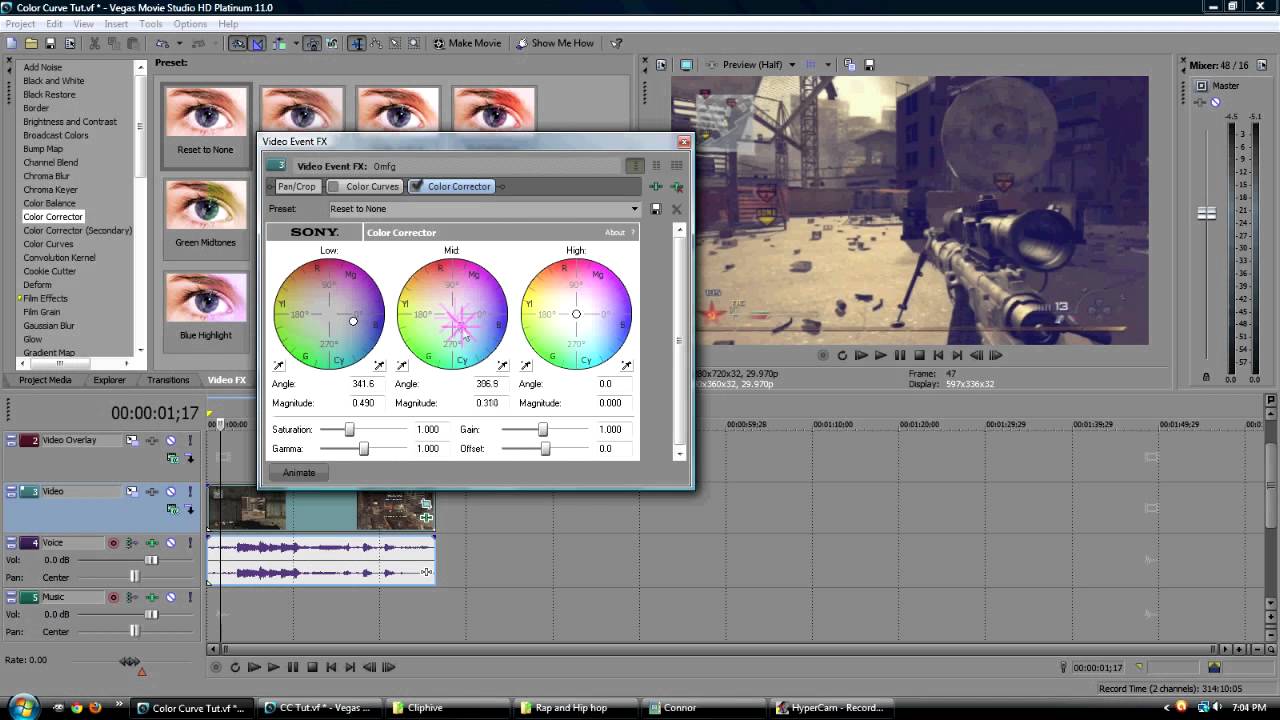
Task: Open the plug-in chain chooser in Video Event FX
Action: 656,187
